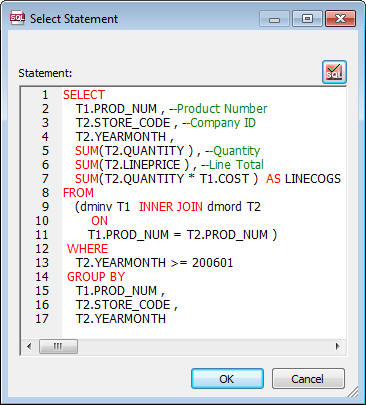Click the --Company ID comment
The height and width of the screenshot is (405, 366).
click(219, 123)
